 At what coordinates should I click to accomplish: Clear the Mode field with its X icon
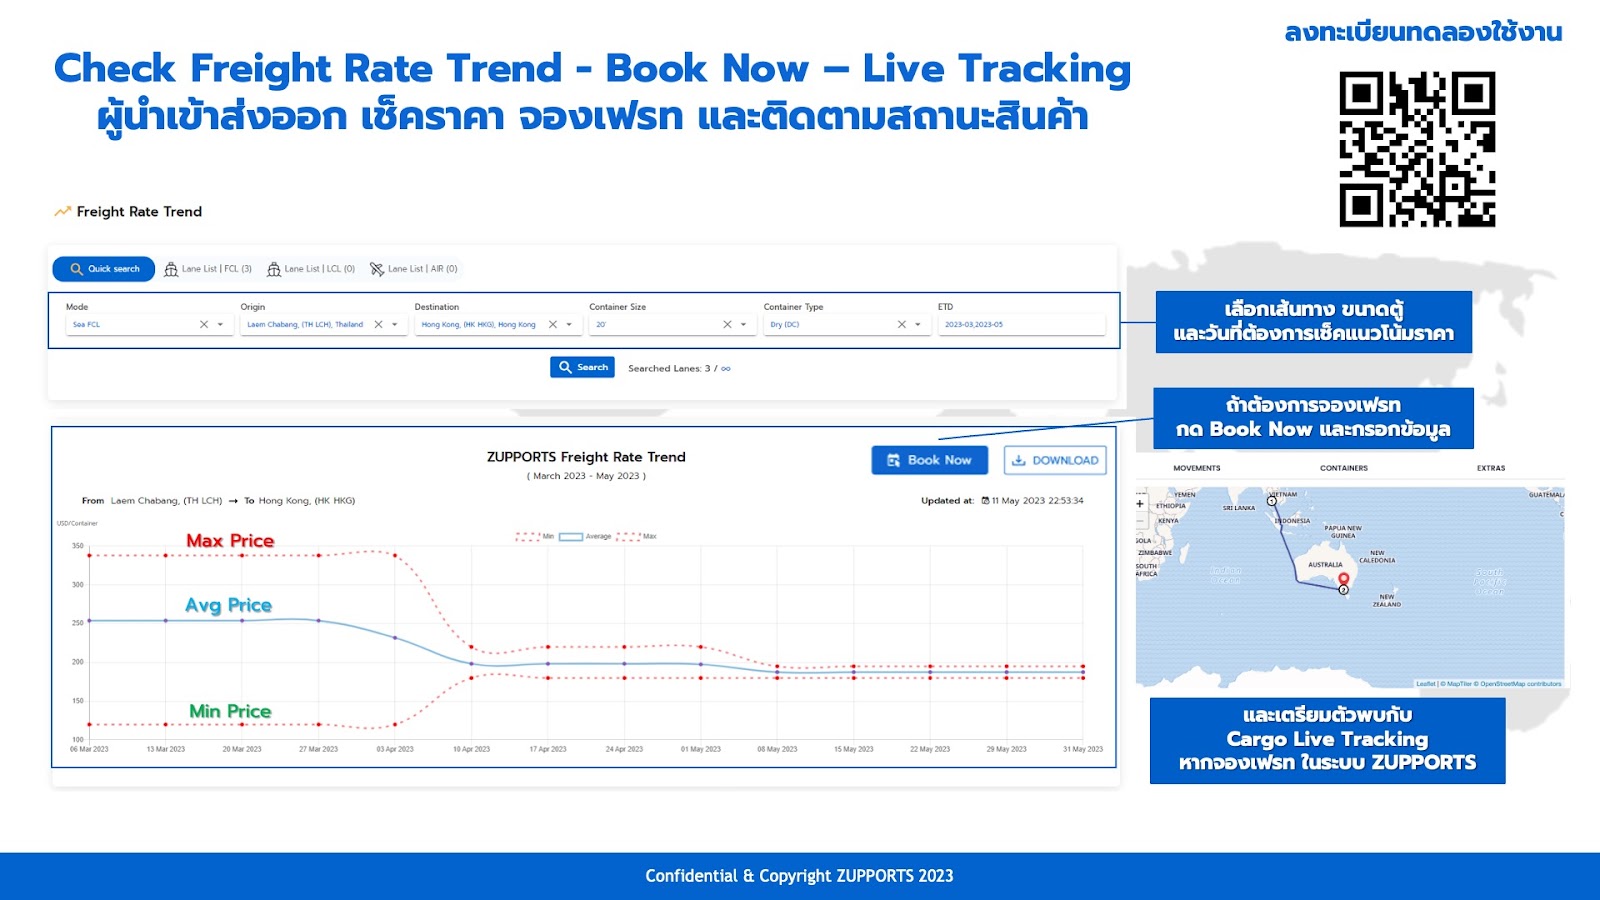pos(204,325)
